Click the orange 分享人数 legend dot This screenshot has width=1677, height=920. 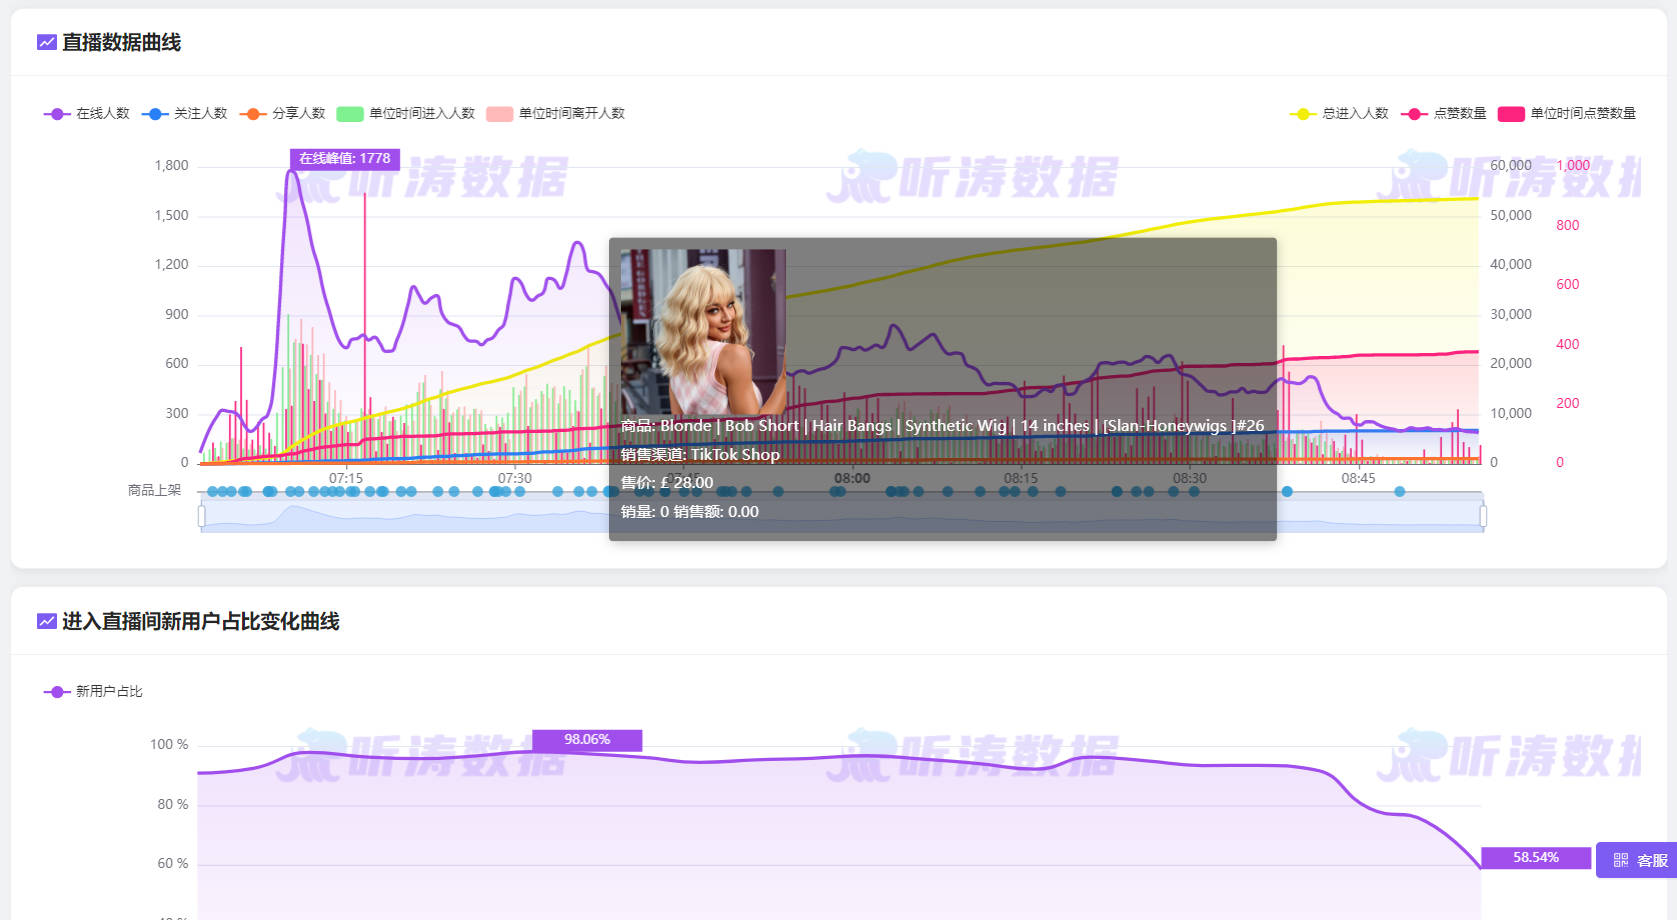[252, 113]
